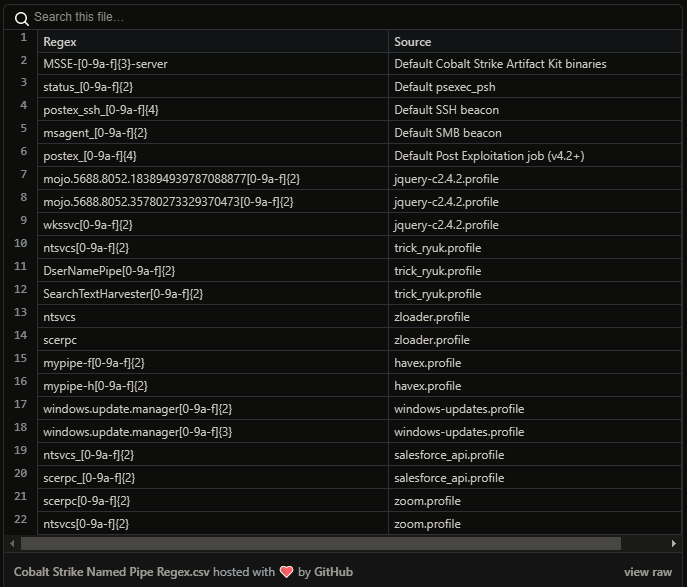This screenshot has height=587, width=687.
Task: Click line number 2
Action: click(x=24, y=60)
